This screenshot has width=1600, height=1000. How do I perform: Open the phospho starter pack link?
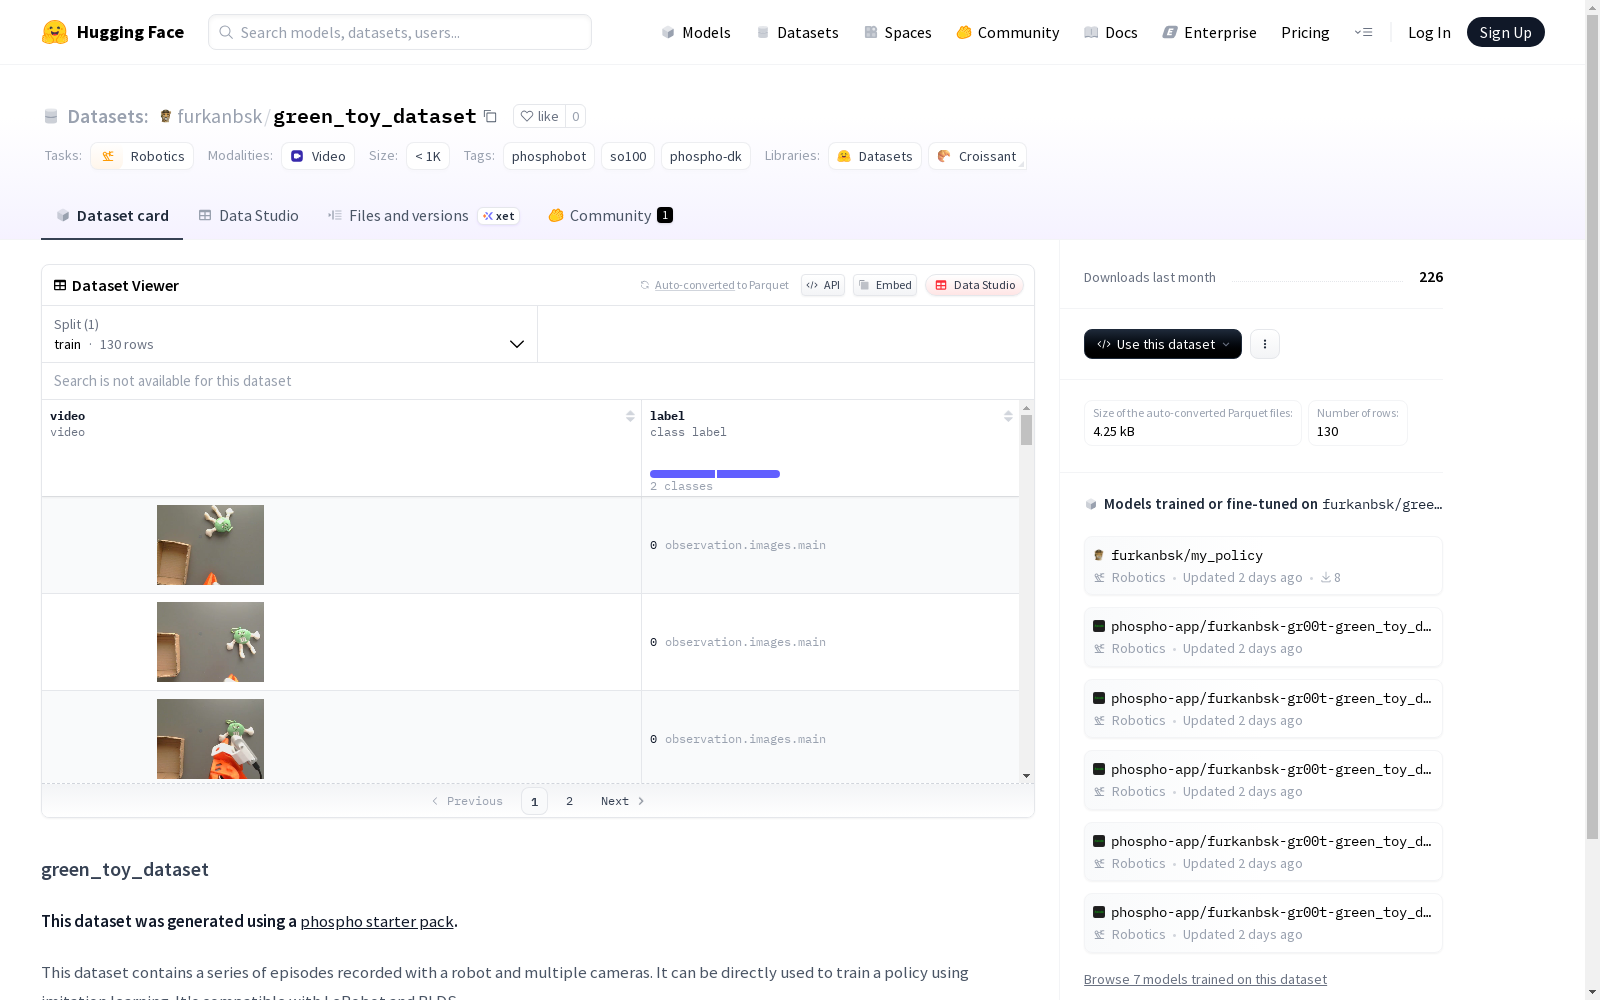click(377, 921)
